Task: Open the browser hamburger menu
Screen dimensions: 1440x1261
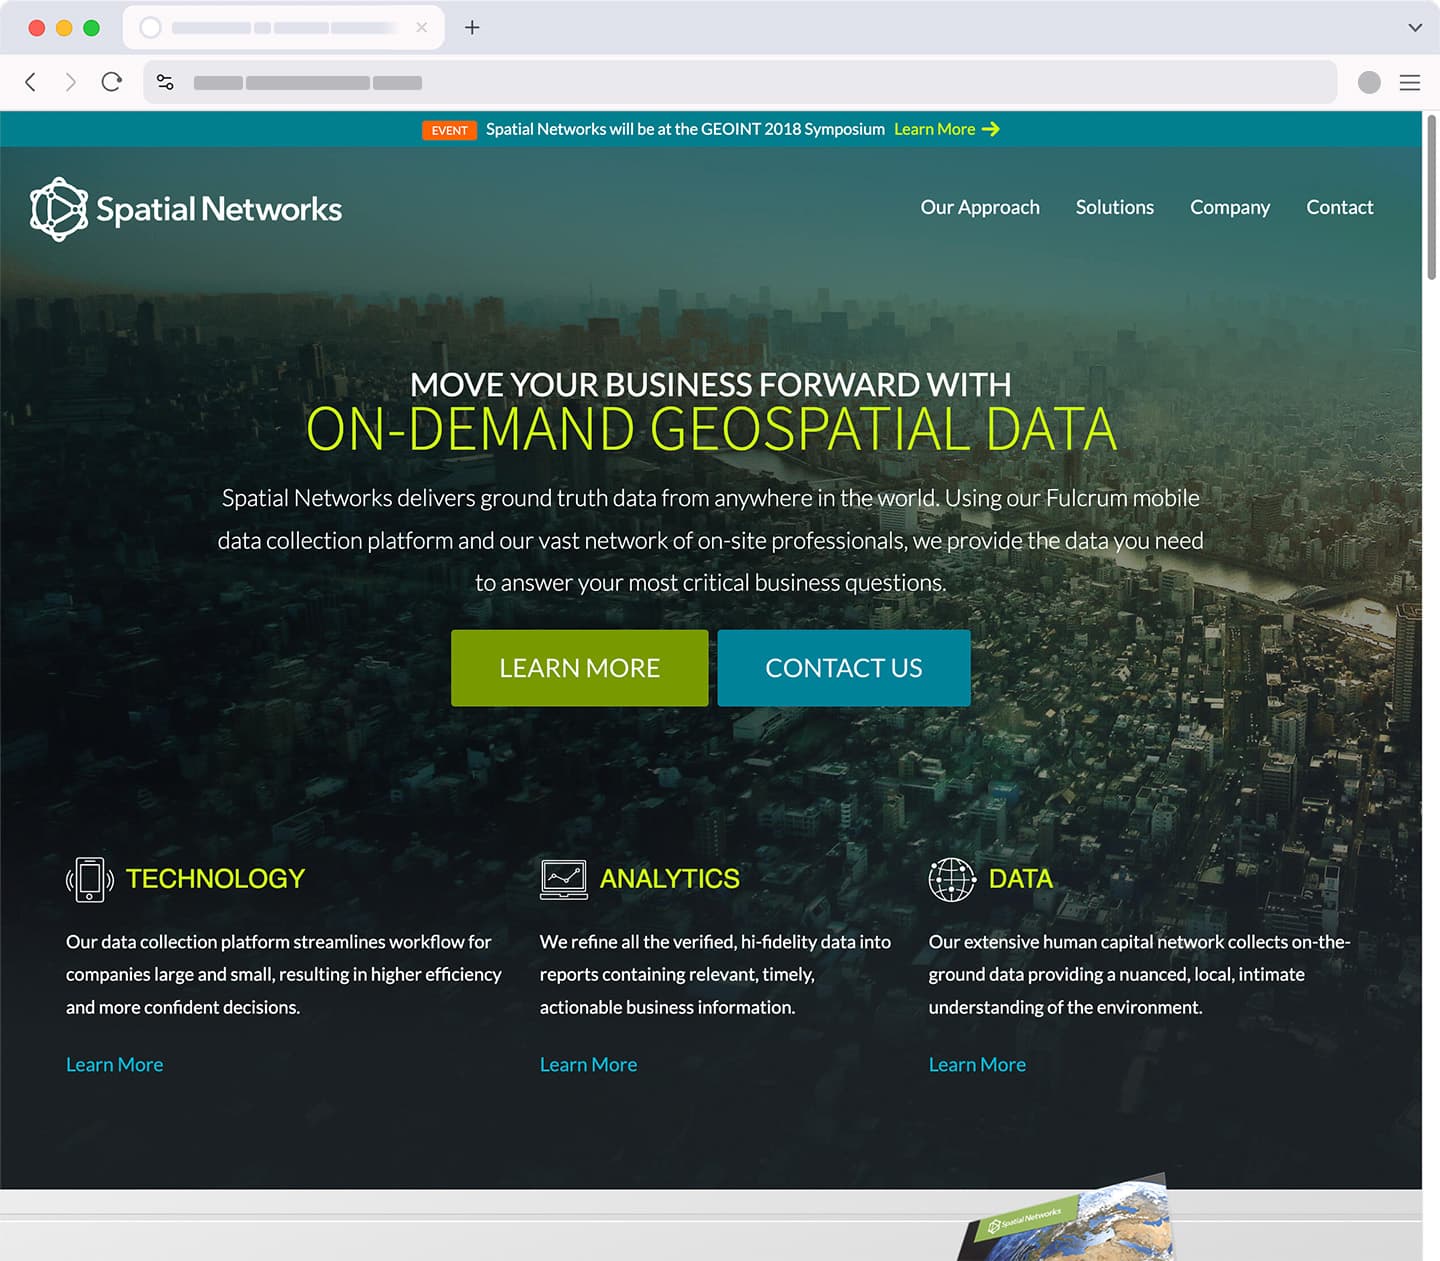Action: click(x=1410, y=83)
